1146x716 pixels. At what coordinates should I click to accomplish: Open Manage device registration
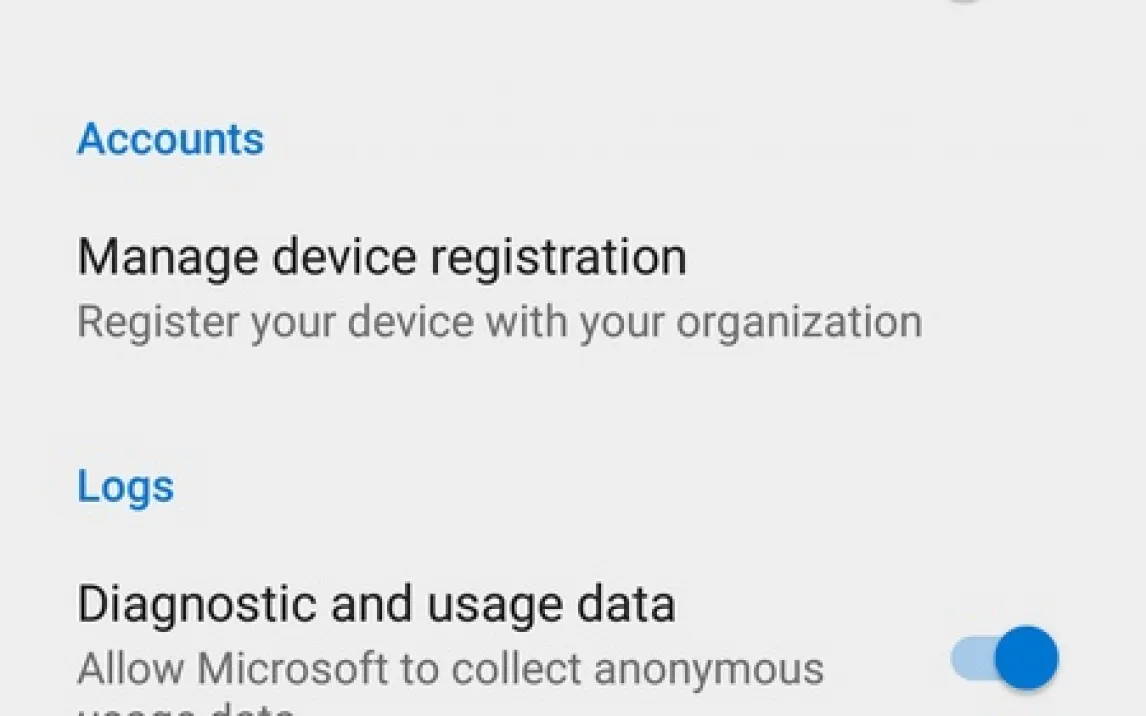(382, 257)
